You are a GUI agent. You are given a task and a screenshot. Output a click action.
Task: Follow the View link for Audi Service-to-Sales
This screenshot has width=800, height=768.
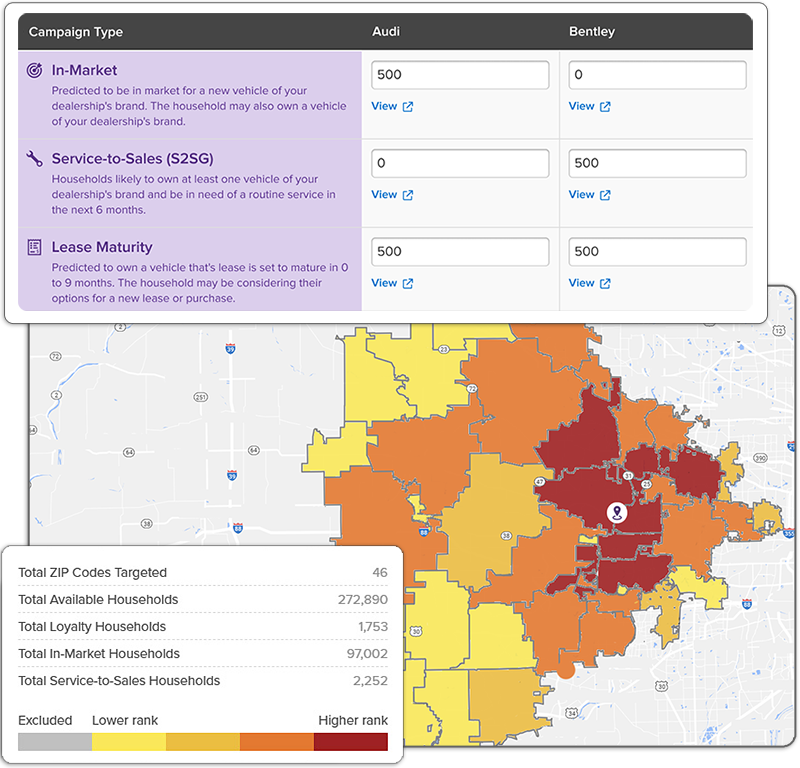pyautogui.click(x=384, y=194)
